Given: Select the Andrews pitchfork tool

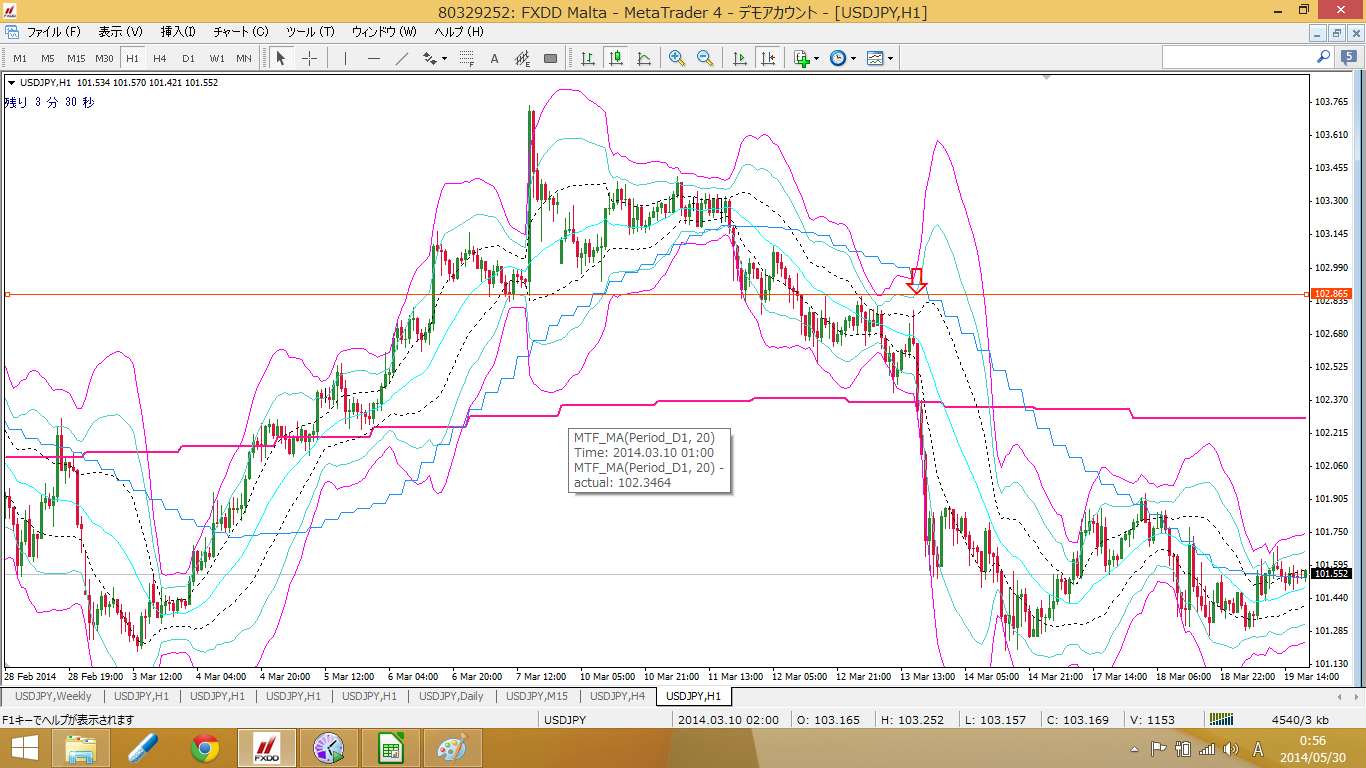Looking at the screenshot, I should point(522,58).
